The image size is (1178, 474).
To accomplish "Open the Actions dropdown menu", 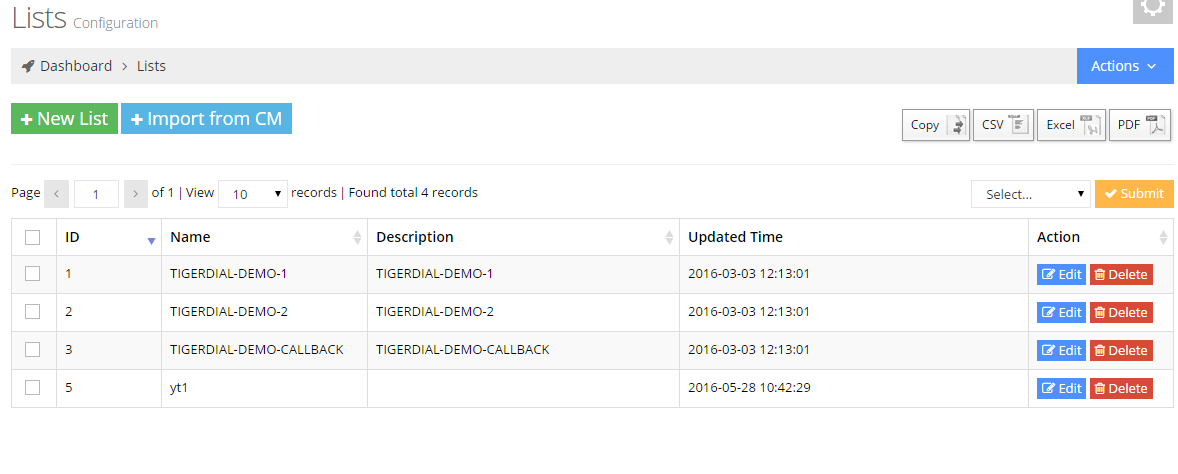I will click(x=1124, y=66).
